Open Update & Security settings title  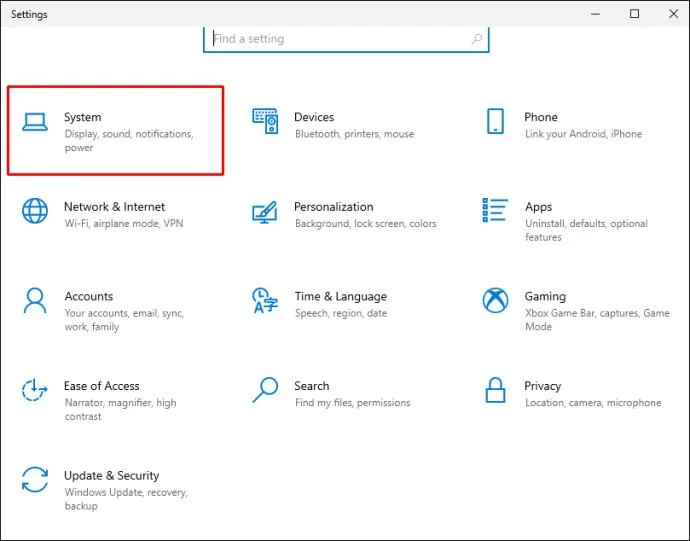click(112, 476)
